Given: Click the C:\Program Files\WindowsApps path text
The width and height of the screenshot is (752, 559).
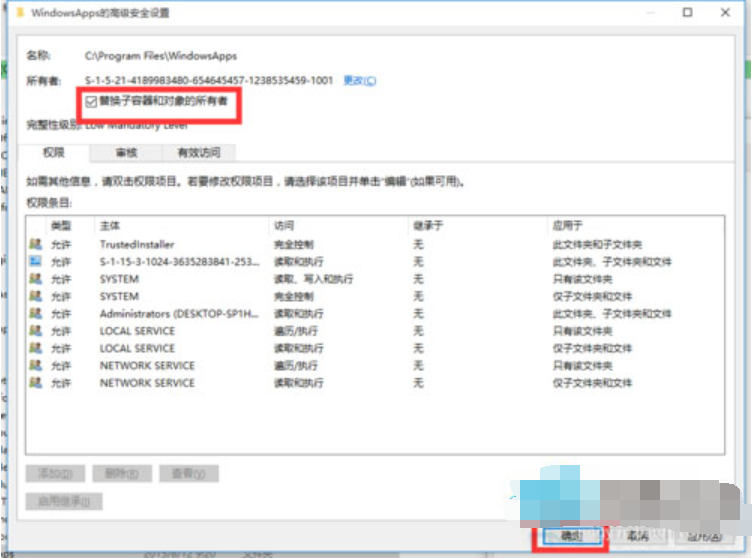Looking at the screenshot, I should click(x=161, y=56).
